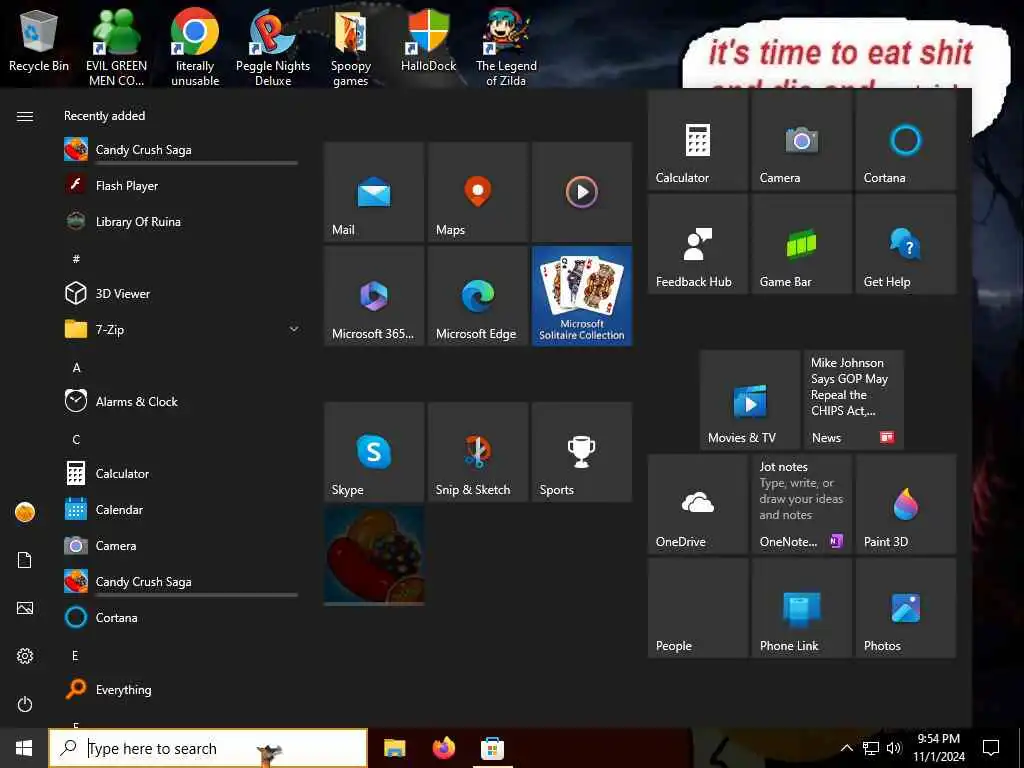Expand the 7-Zip folder chevron
The image size is (1024, 768).
coord(294,329)
